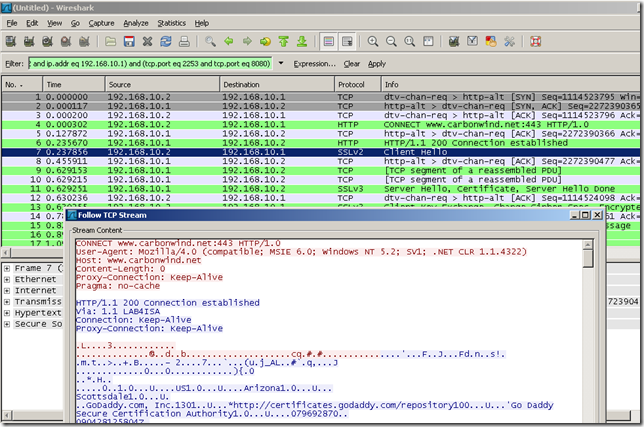Zoom out toolbar icon
This screenshot has width=644, height=427.
(x=391, y=41)
